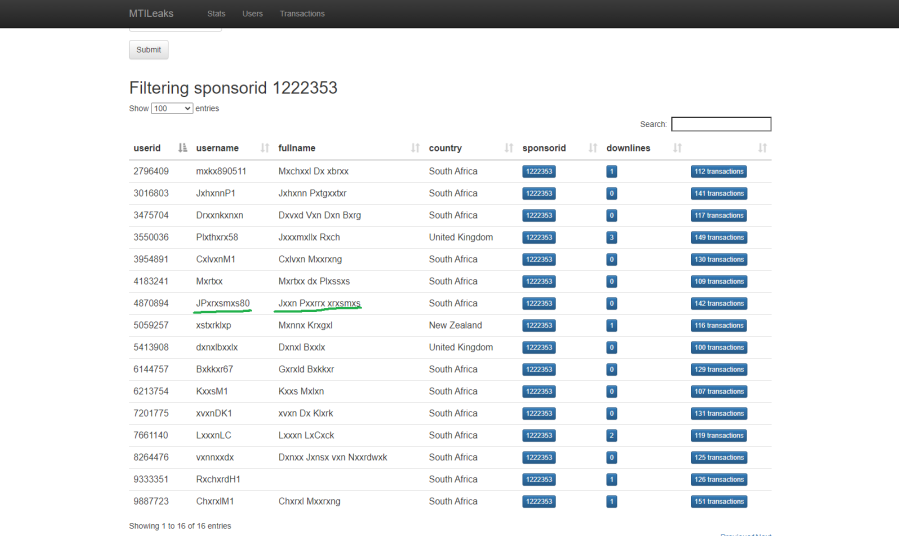The width and height of the screenshot is (899, 536).
Task: Sort by country column arrows icon
Action: click(508, 148)
